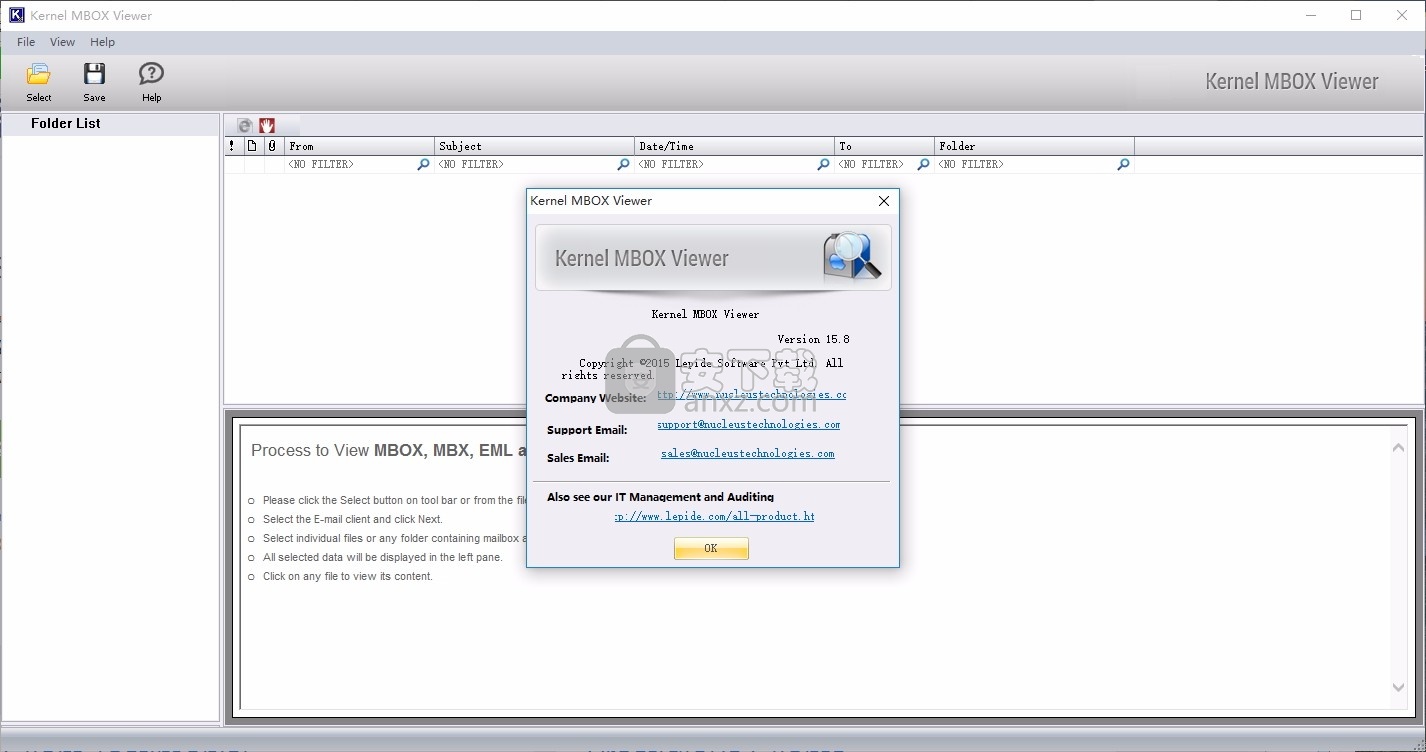Click the From NO FILTER input field
Screen dimensions: 1426x752
pyautogui.click(x=350, y=165)
